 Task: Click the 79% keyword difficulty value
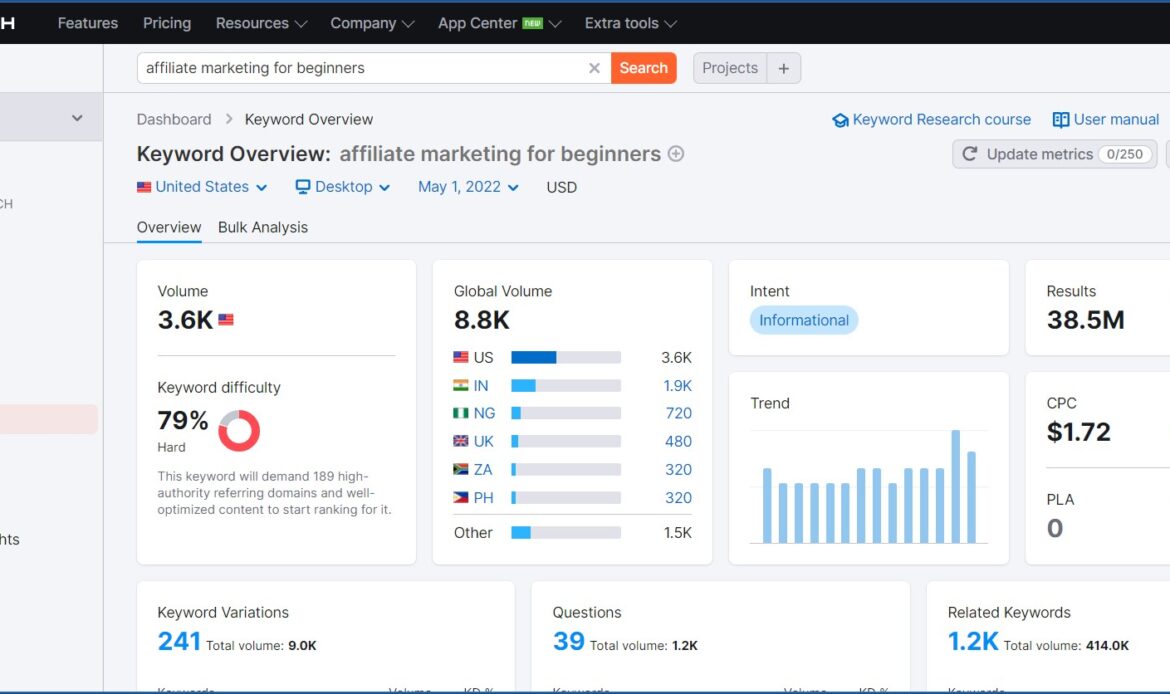[183, 420]
